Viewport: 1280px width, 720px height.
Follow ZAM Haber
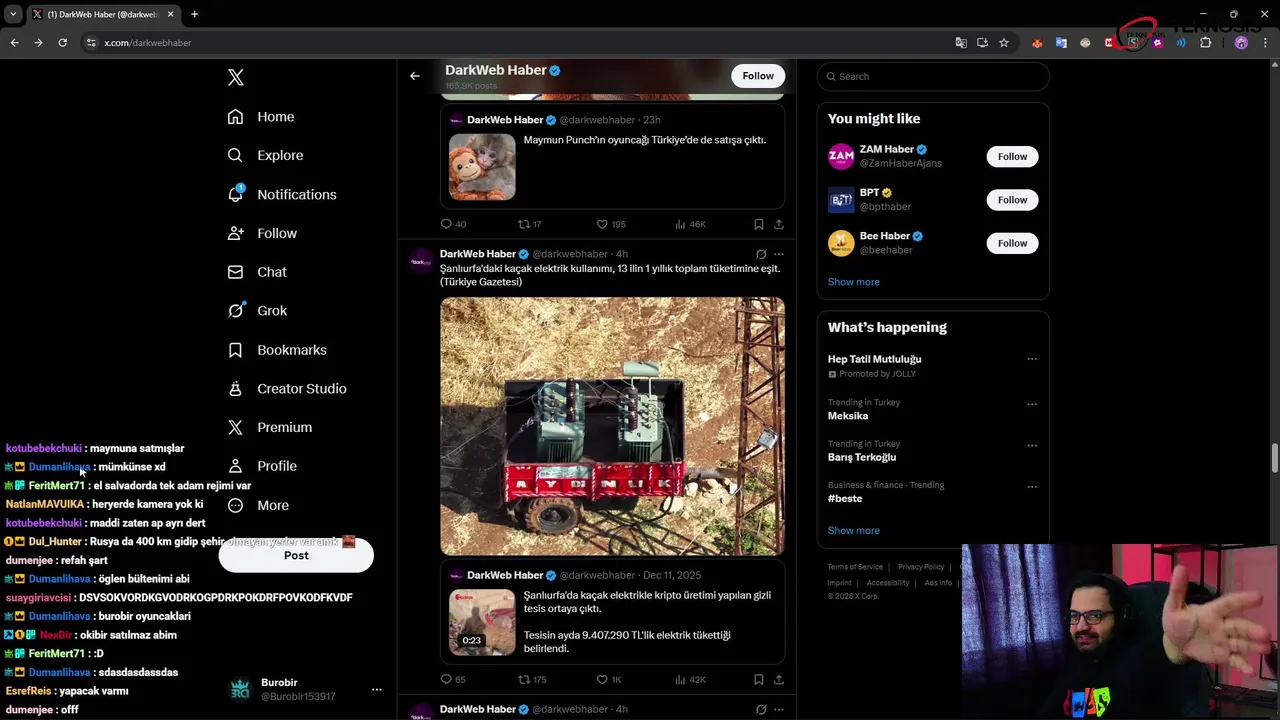[1012, 156]
